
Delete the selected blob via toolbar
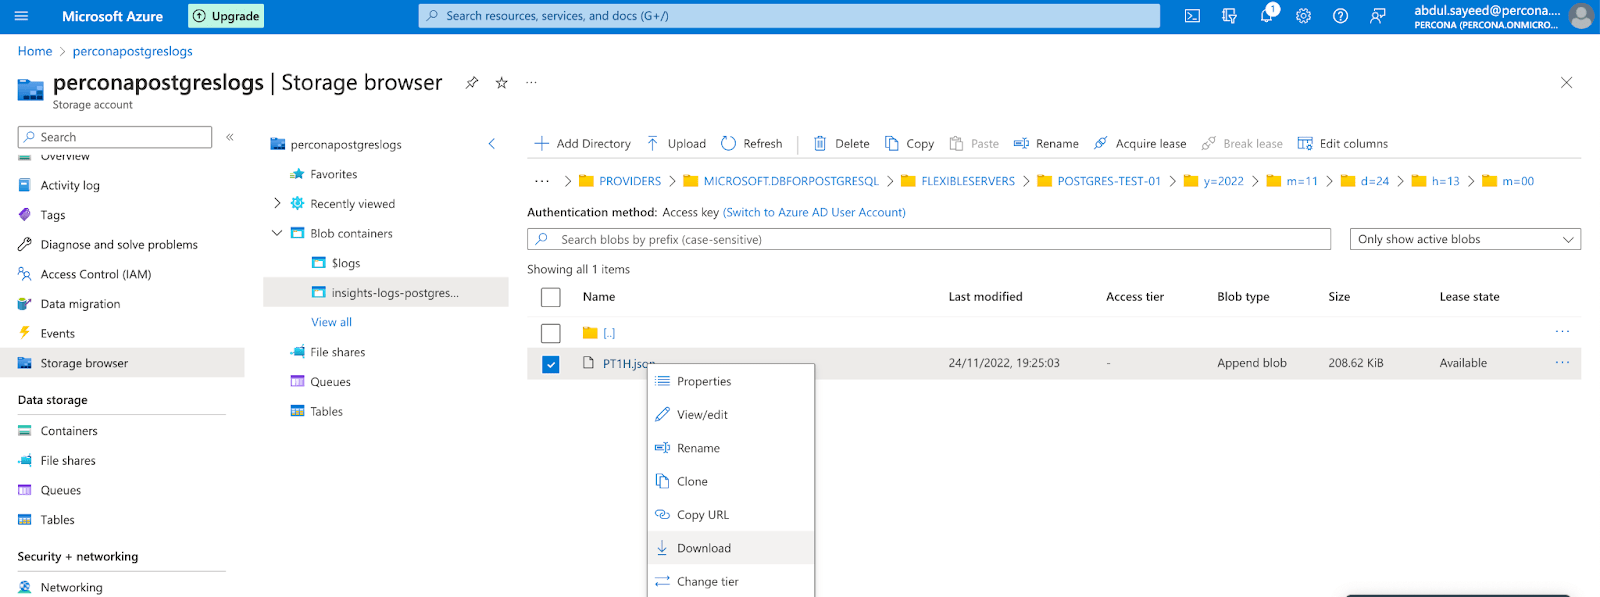[x=841, y=144]
